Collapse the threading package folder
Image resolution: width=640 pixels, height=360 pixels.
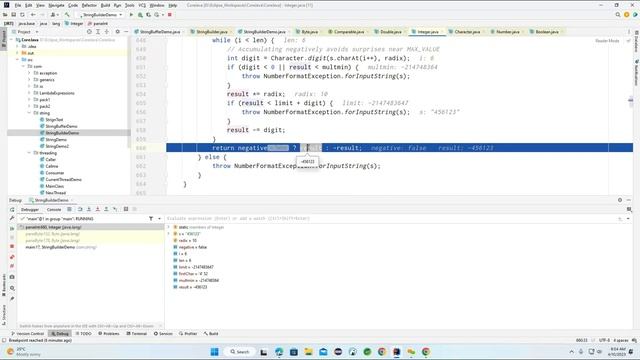point(29,153)
